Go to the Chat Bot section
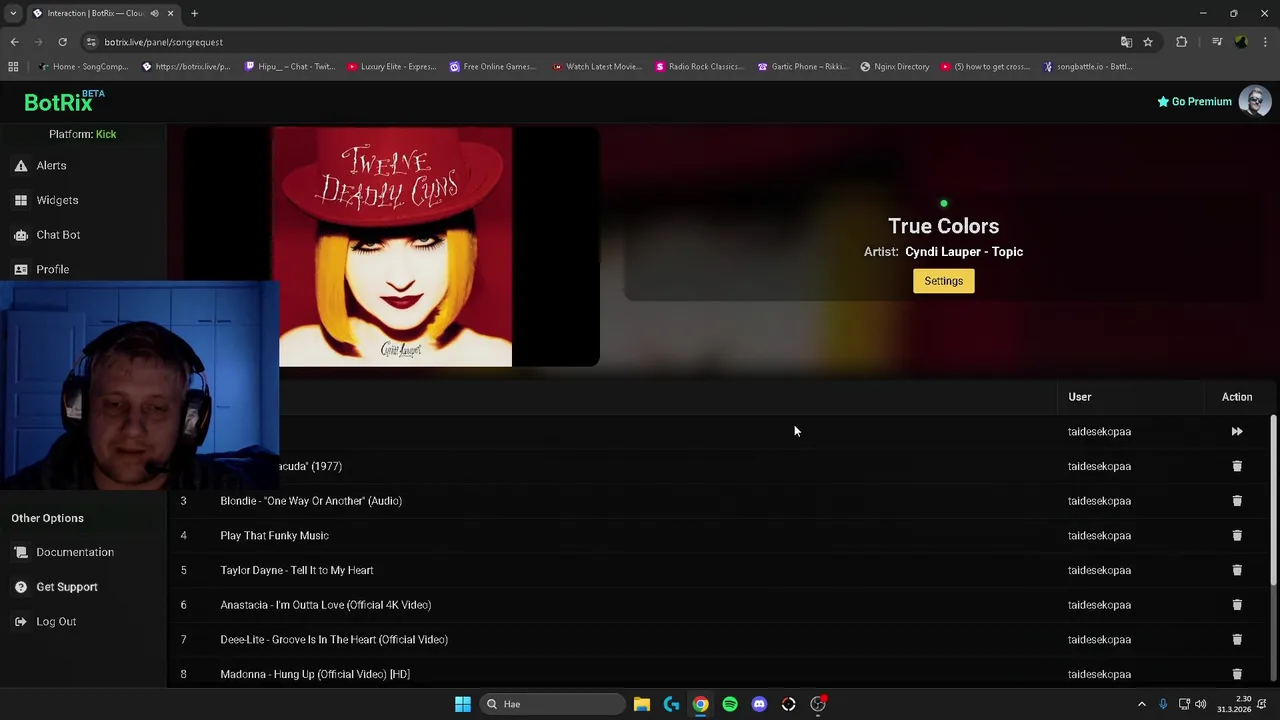This screenshot has width=1280, height=720. 58,235
